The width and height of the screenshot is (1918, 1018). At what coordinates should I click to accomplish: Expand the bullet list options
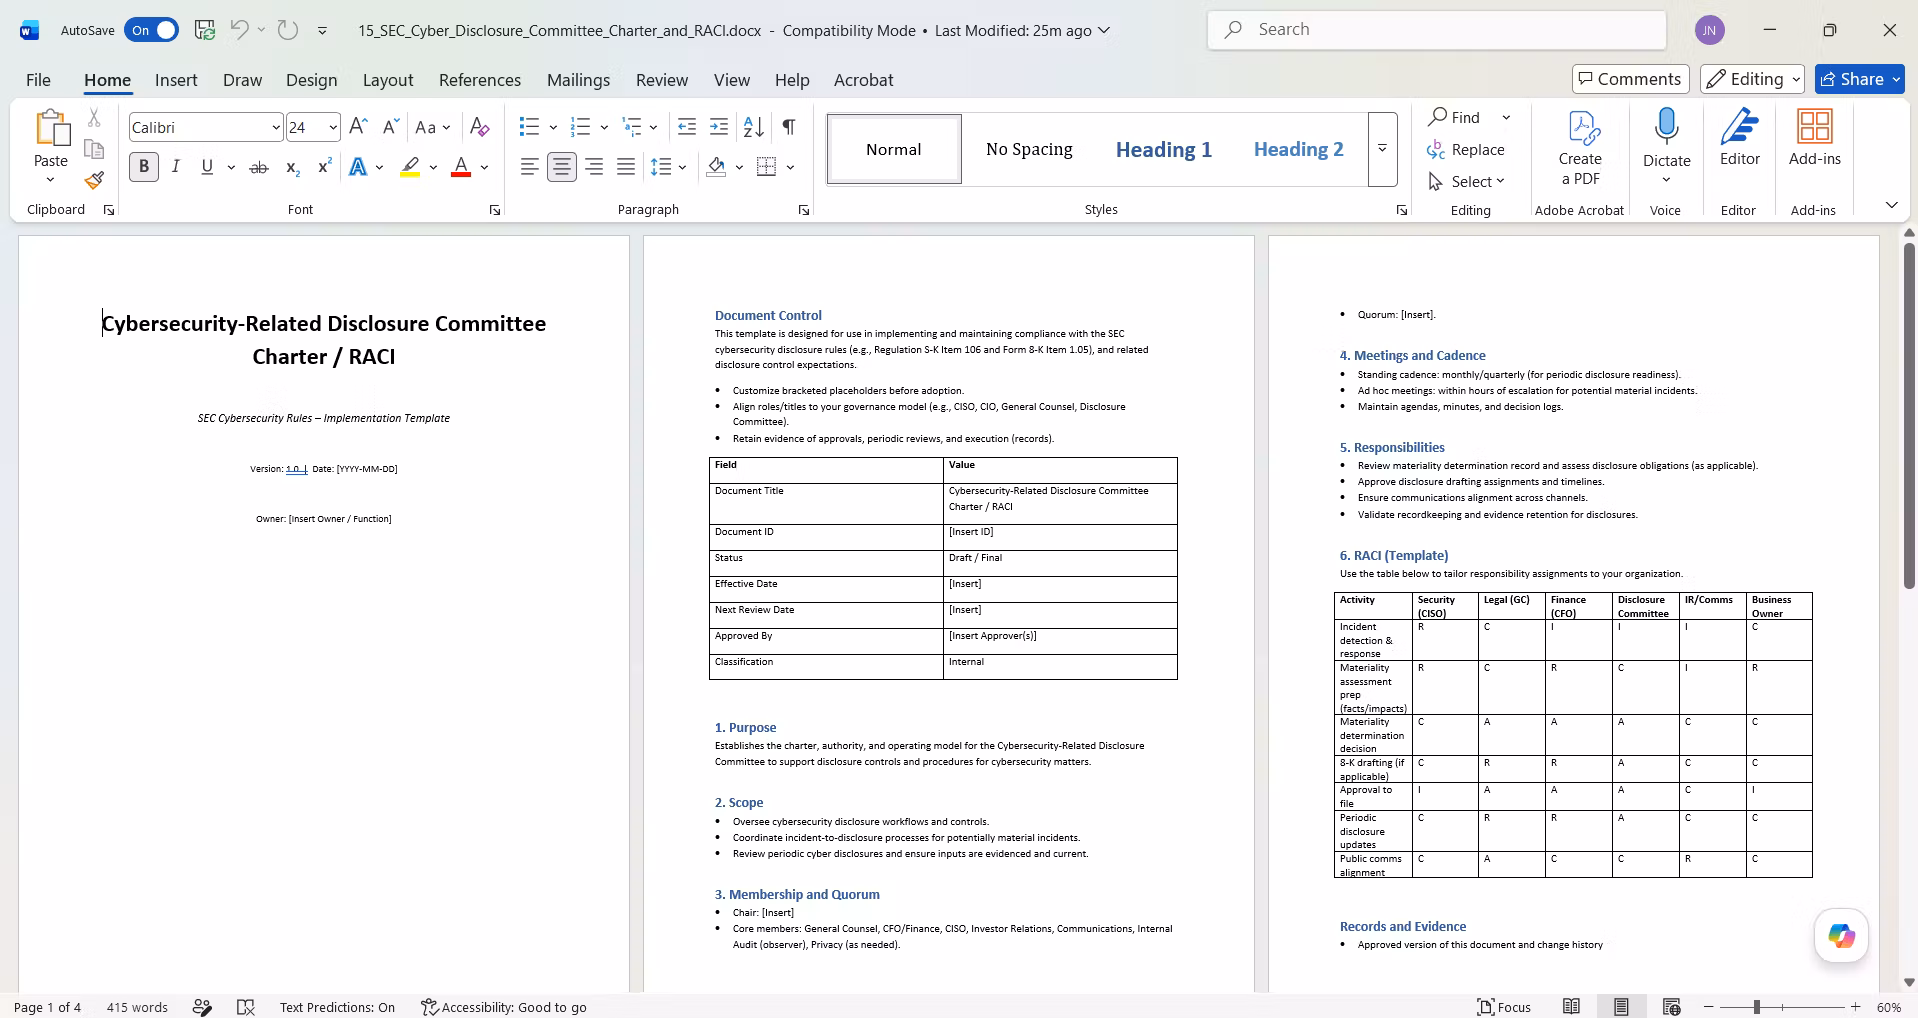coord(552,127)
